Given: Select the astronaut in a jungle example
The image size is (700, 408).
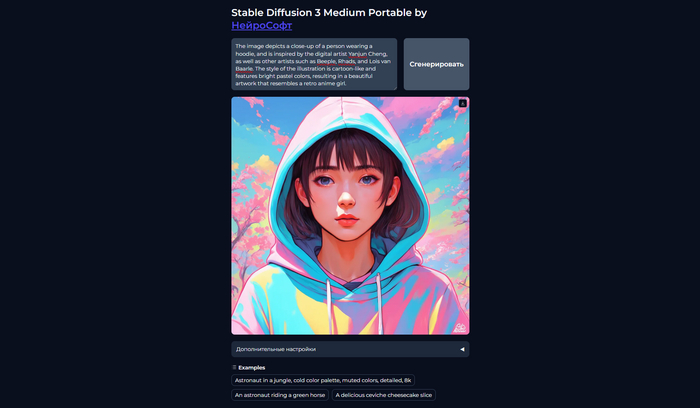Looking at the screenshot, I should click(x=323, y=380).
